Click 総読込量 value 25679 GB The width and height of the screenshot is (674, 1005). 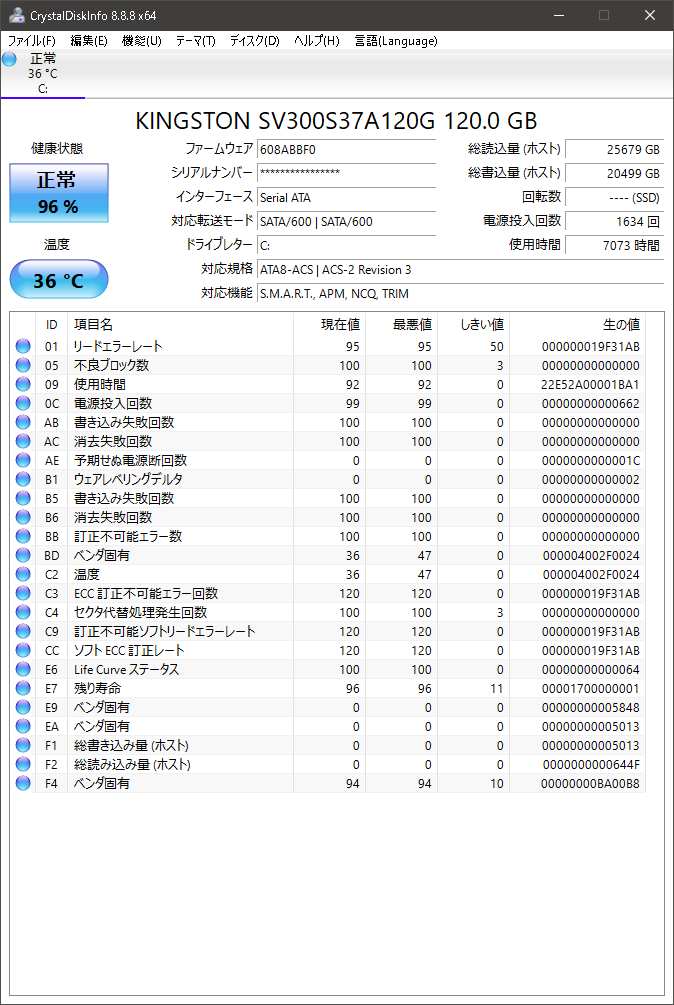[615, 150]
